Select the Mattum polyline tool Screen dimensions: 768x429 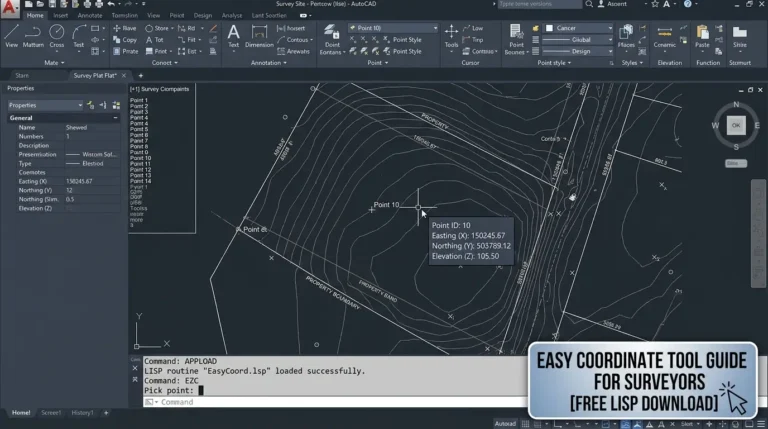[33, 37]
